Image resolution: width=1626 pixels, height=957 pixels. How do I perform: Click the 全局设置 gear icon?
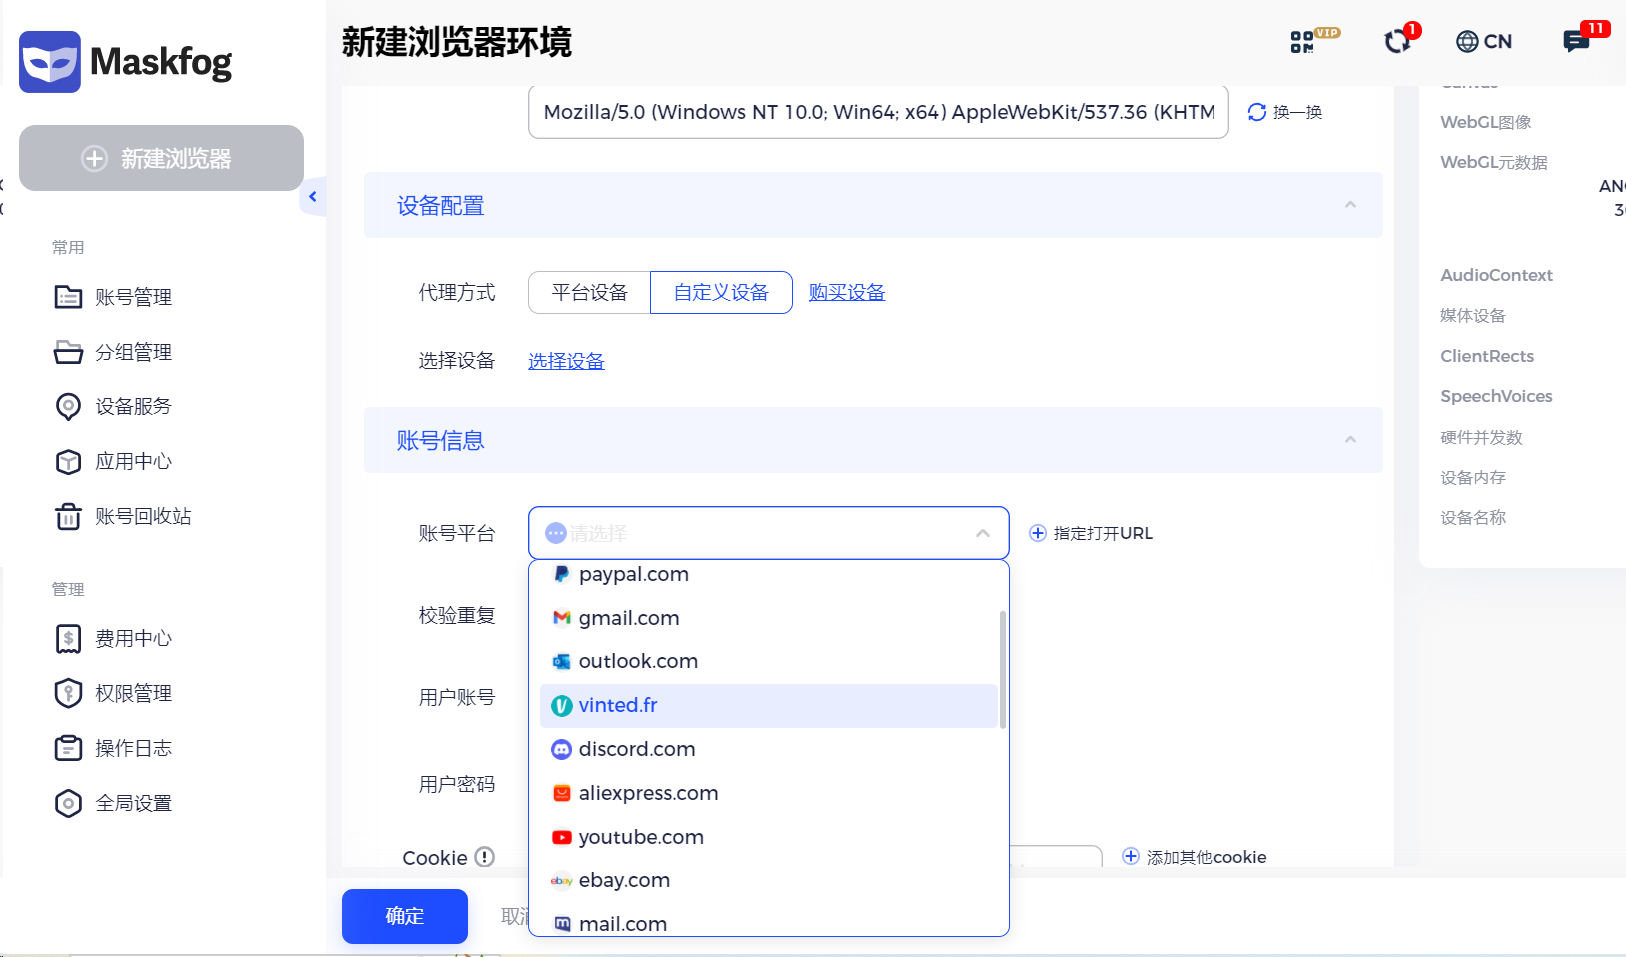click(68, 803)
